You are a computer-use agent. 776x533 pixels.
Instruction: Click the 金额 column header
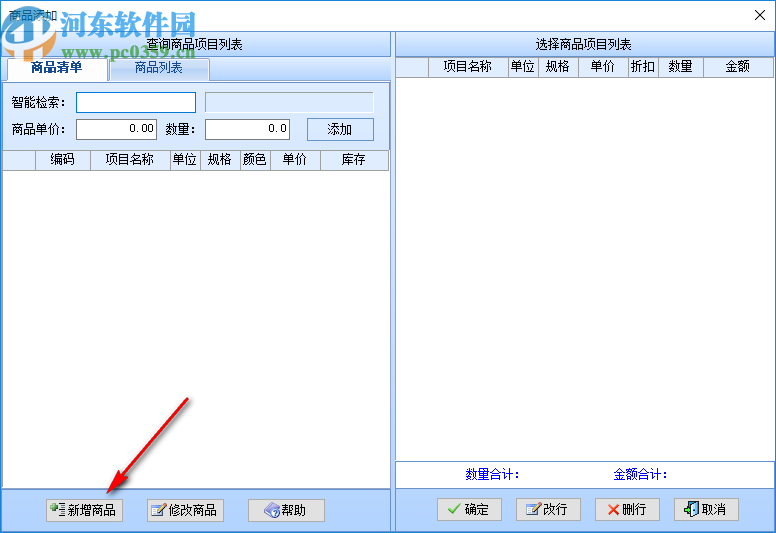pyautogui.click(x=737, y=67)
